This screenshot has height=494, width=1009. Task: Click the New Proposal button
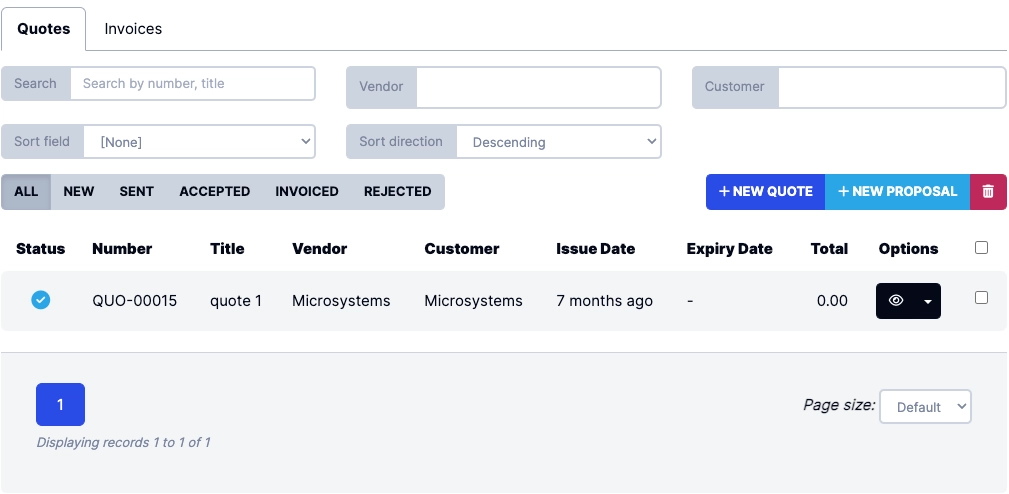pos(897,191)
